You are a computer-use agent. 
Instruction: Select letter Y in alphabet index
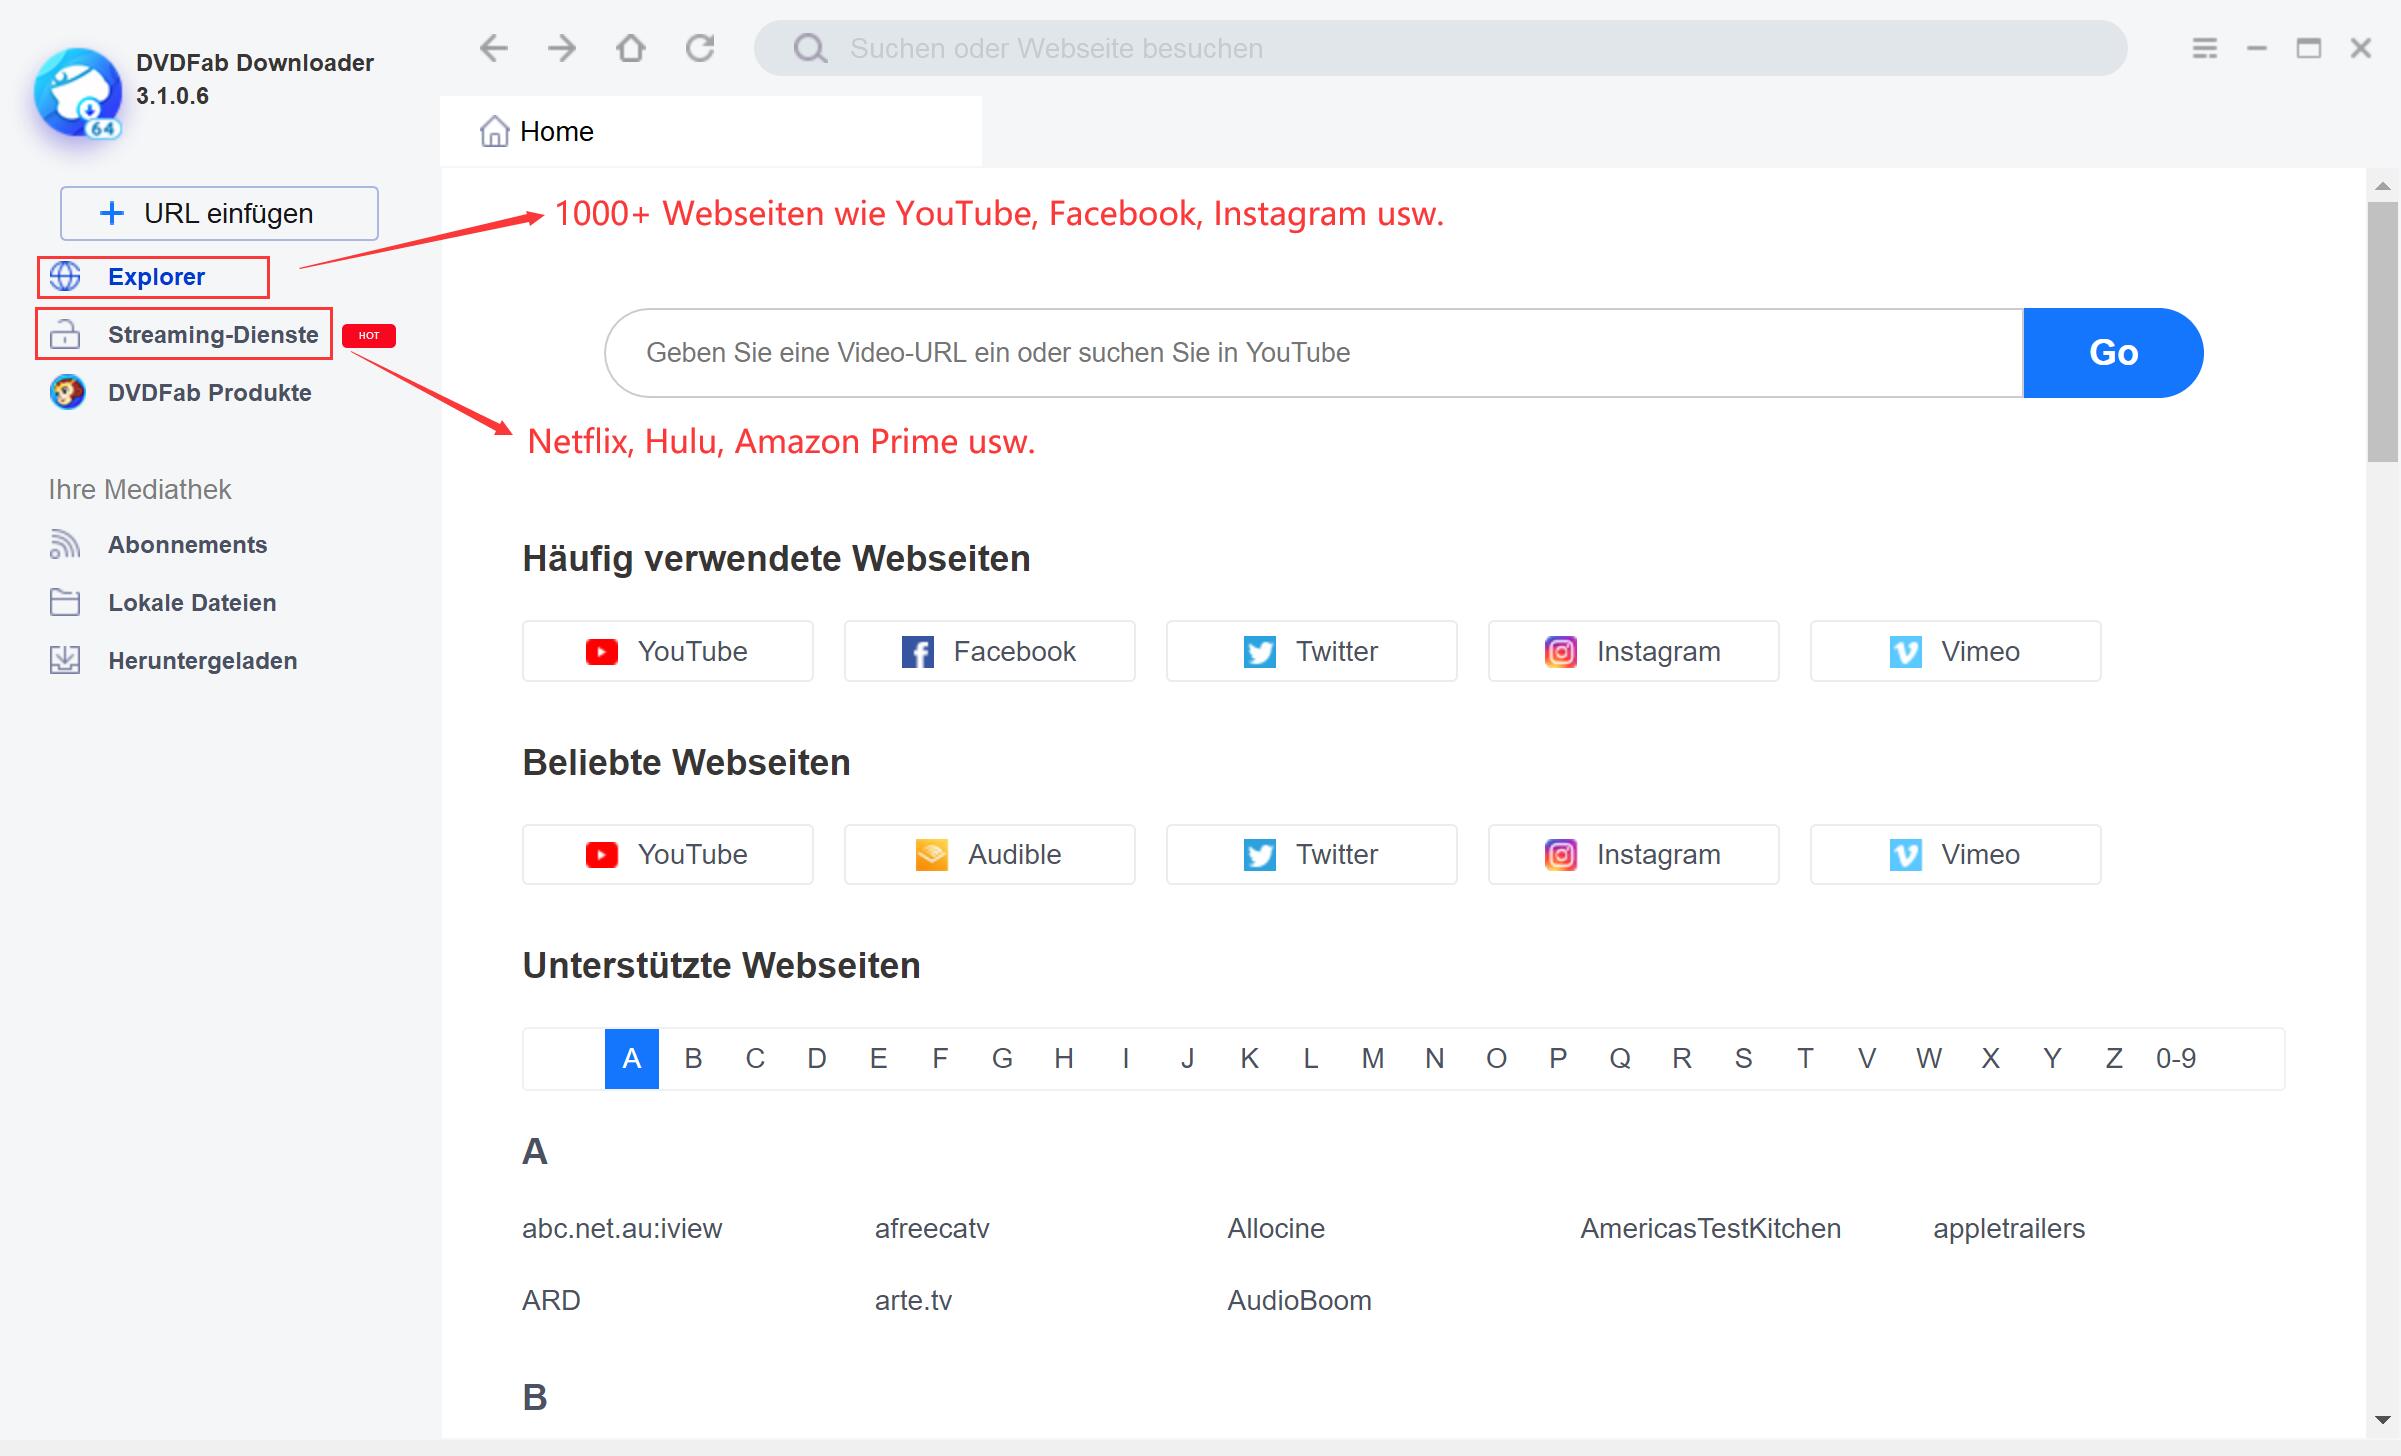[2053, 1058]
